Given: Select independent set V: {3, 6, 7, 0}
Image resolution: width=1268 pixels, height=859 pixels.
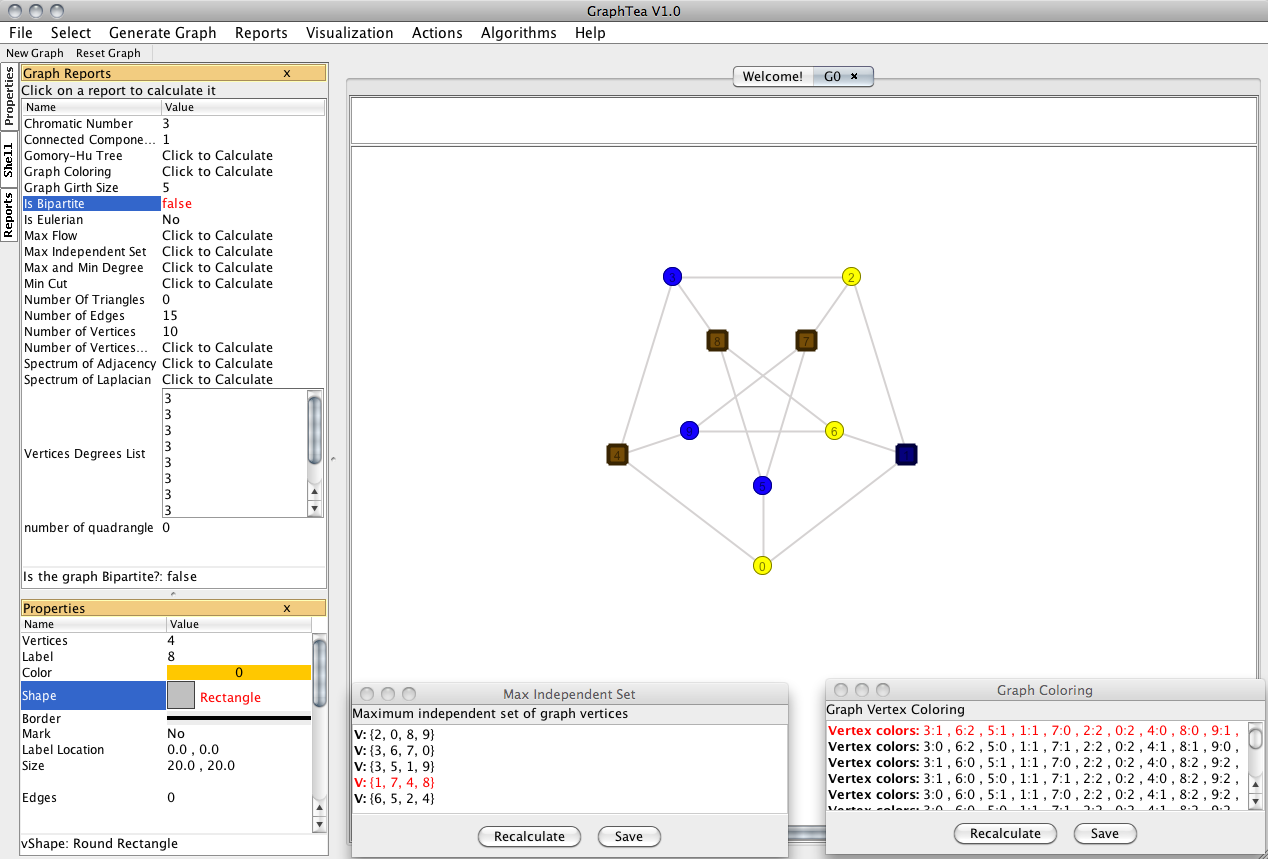Looking at the screenshot, I should click(x=394, y=750).
